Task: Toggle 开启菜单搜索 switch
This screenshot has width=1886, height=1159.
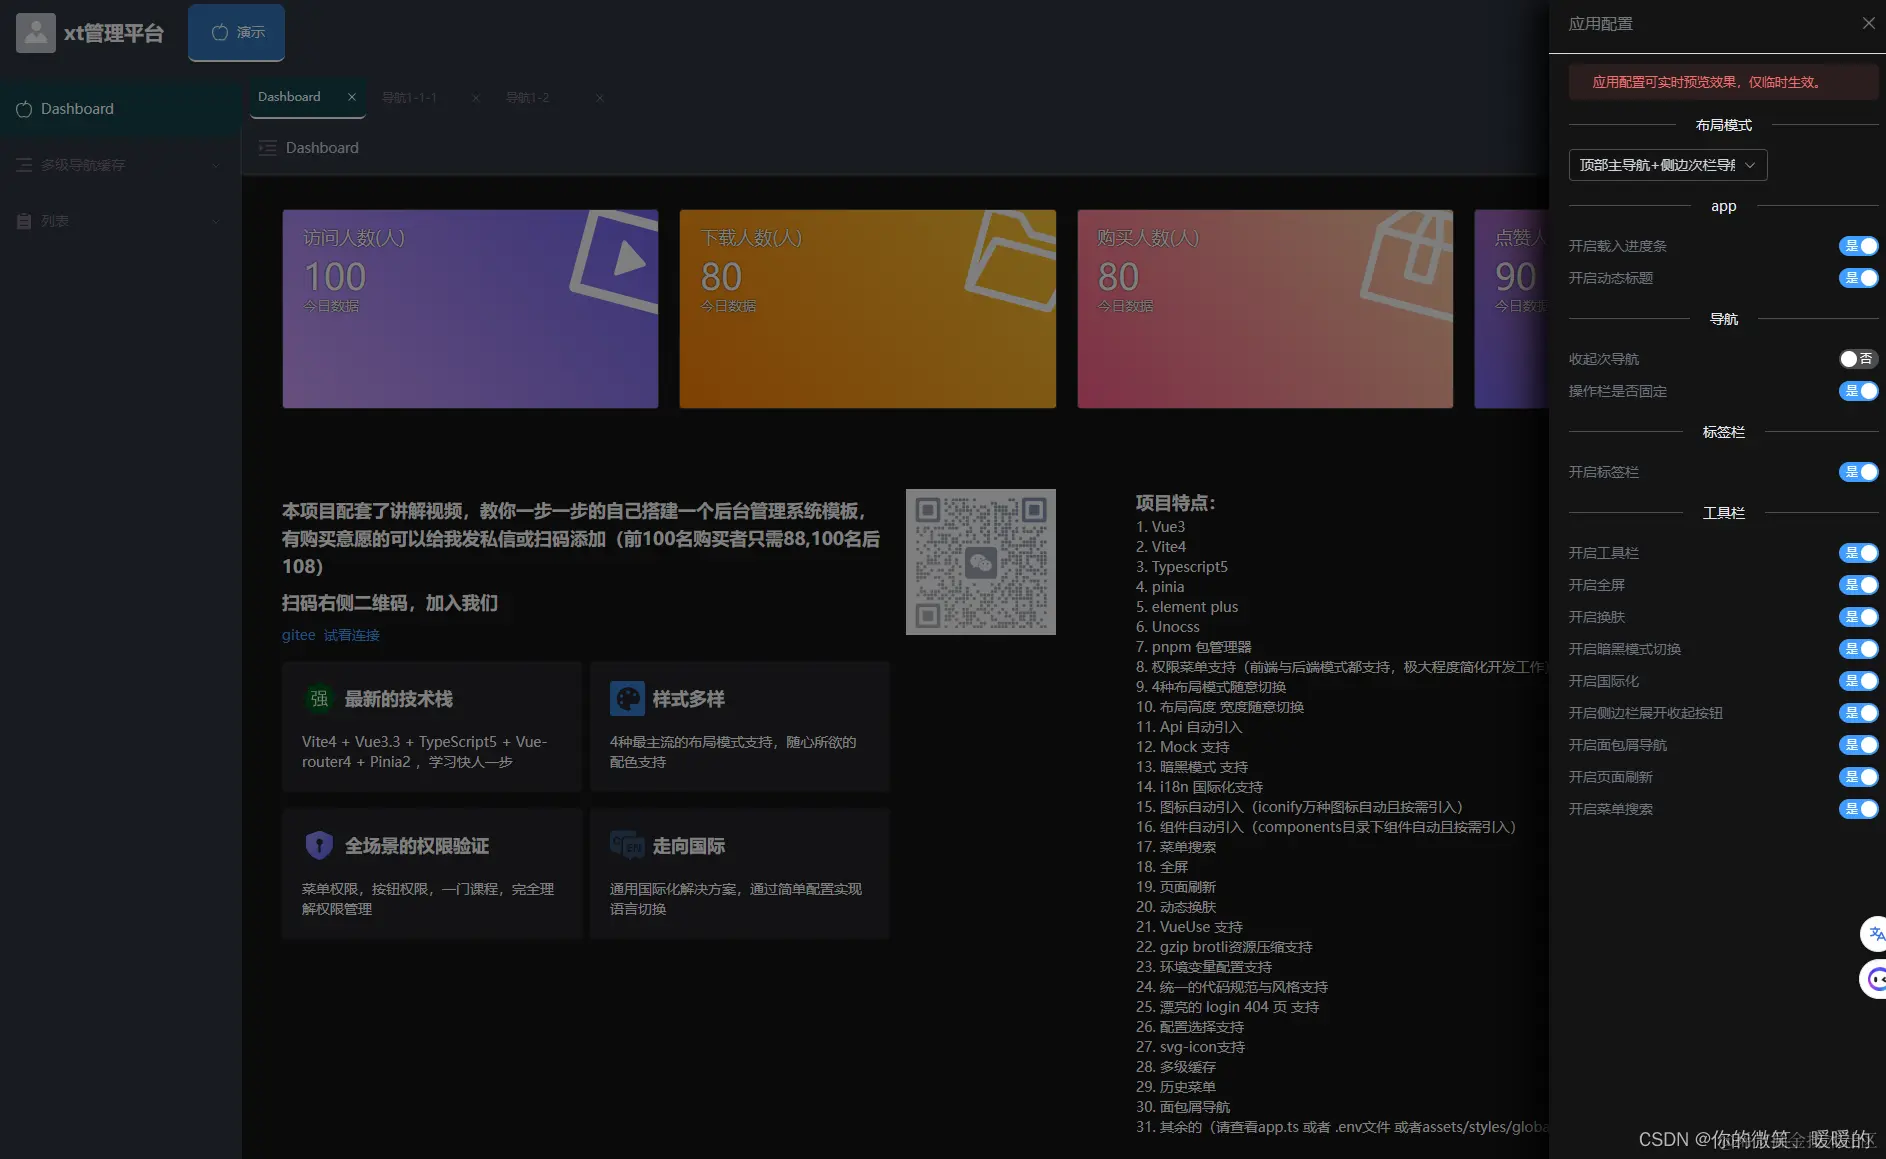Action: tap(1859, 809)
